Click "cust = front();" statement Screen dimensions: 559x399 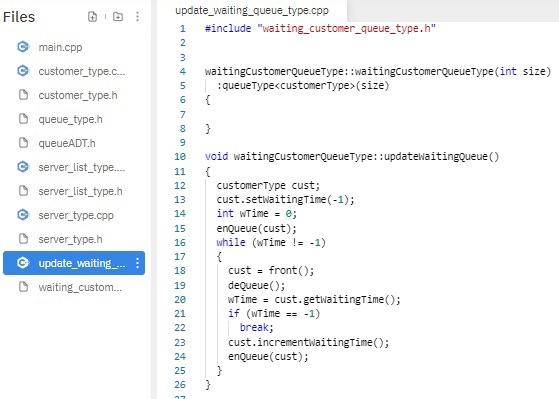coord(271,271)
